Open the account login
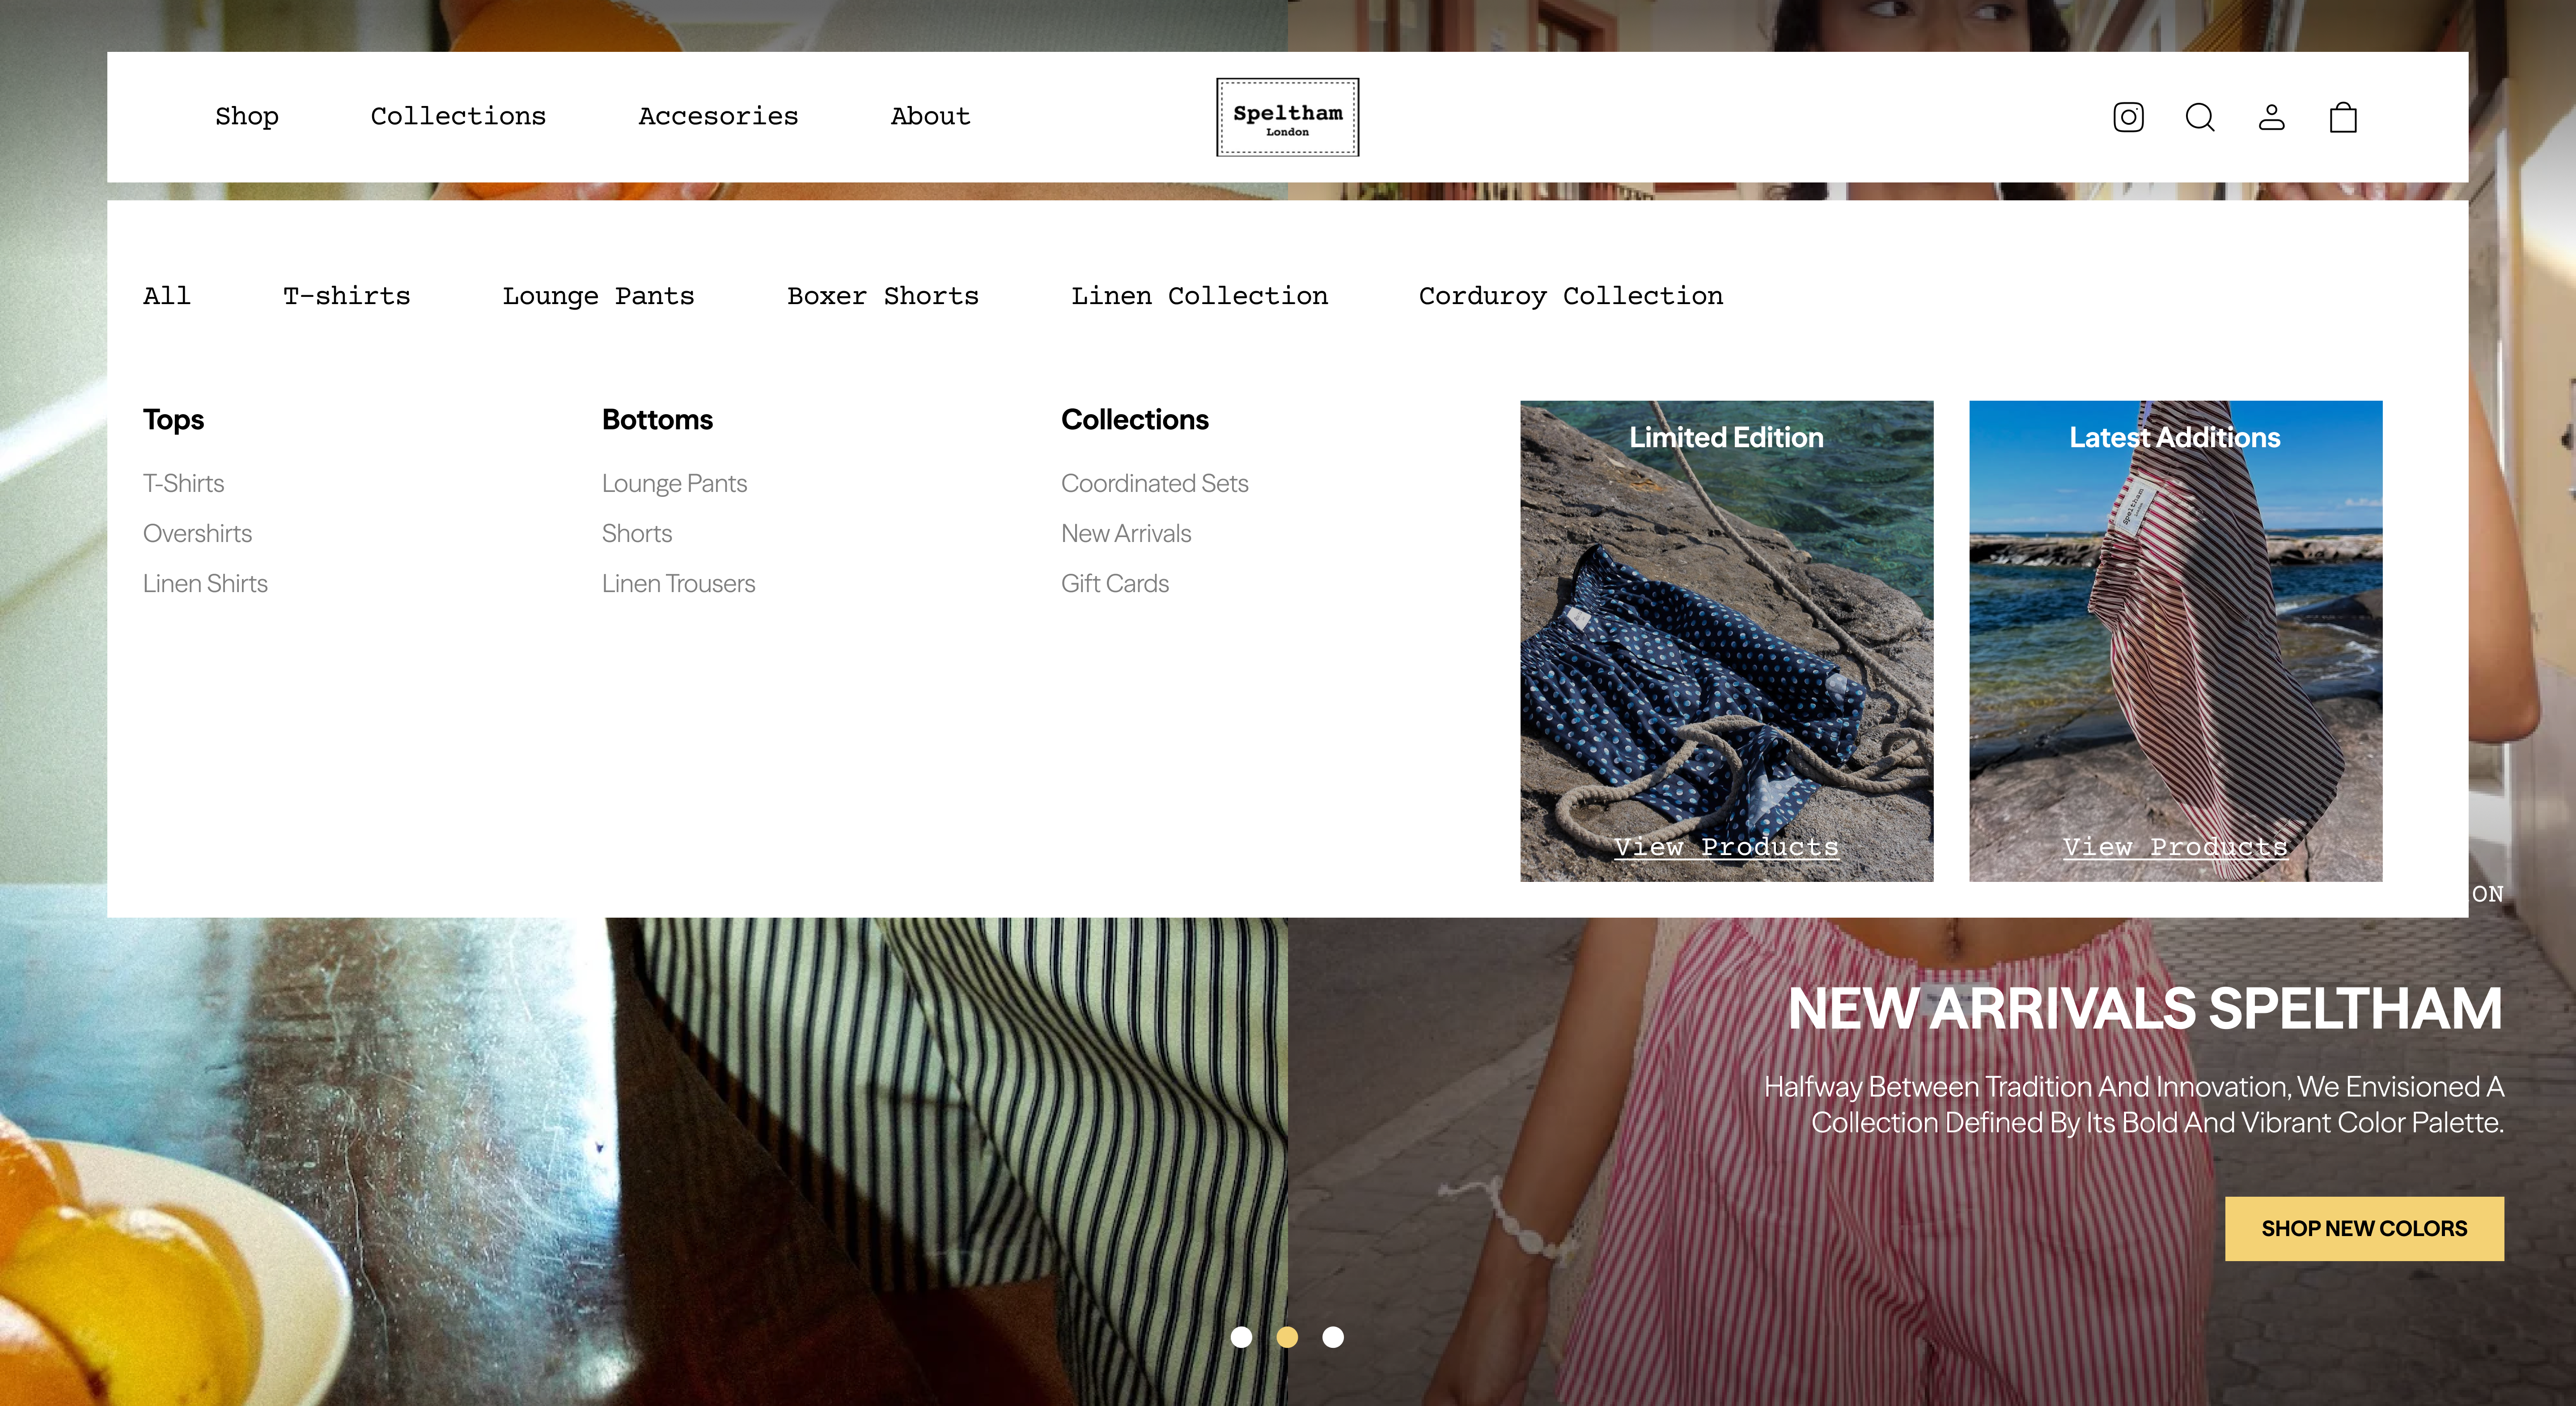Image resolution: width=2576 pixels, height=1406 pixels. pyautogui.click(x=2272, y=117)
